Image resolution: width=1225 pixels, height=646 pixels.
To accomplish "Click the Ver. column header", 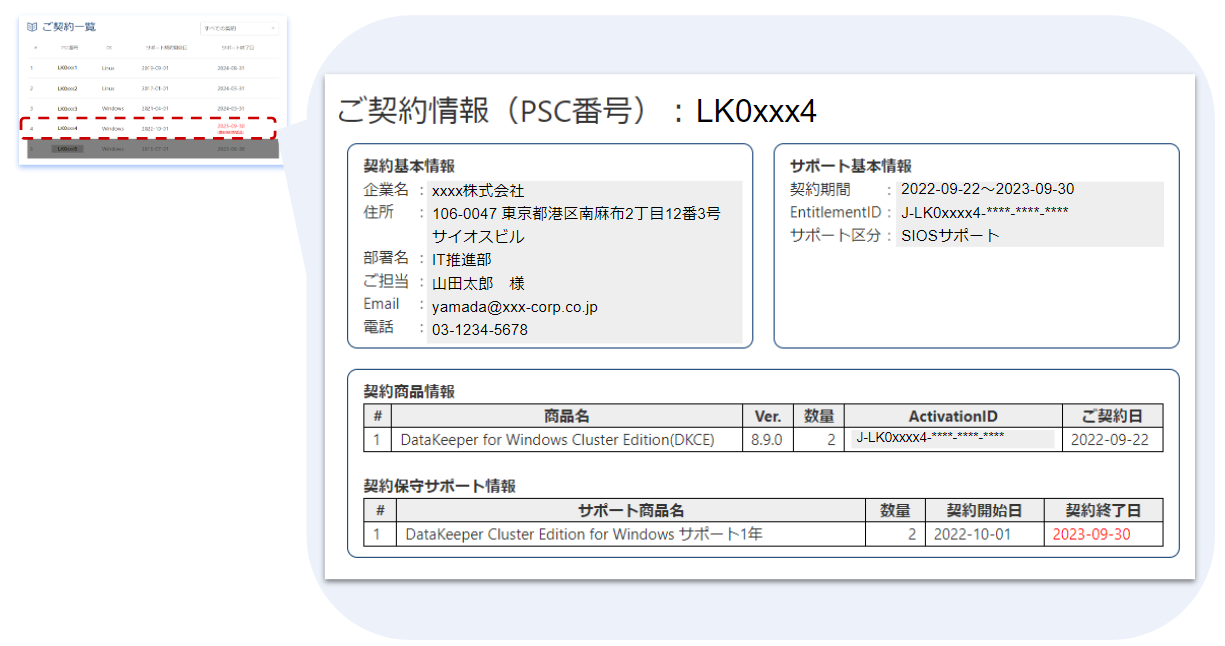I will pyautogui.click(x=767, y=416).
